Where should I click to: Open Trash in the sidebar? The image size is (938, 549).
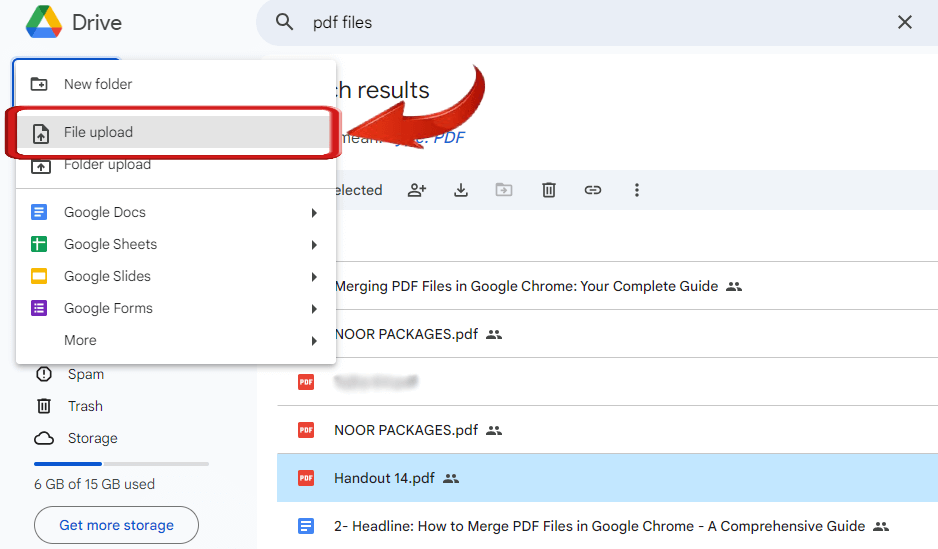coord(85,406)
